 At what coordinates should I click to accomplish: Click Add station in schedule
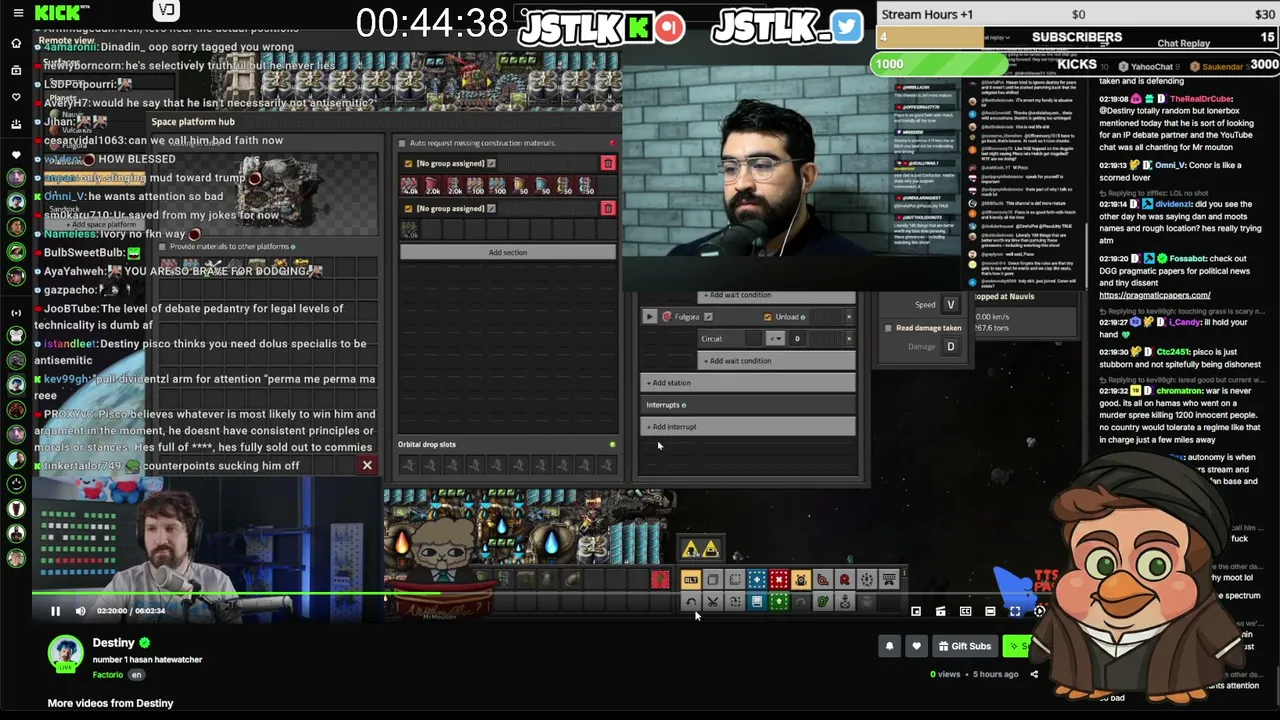point(748,383)
